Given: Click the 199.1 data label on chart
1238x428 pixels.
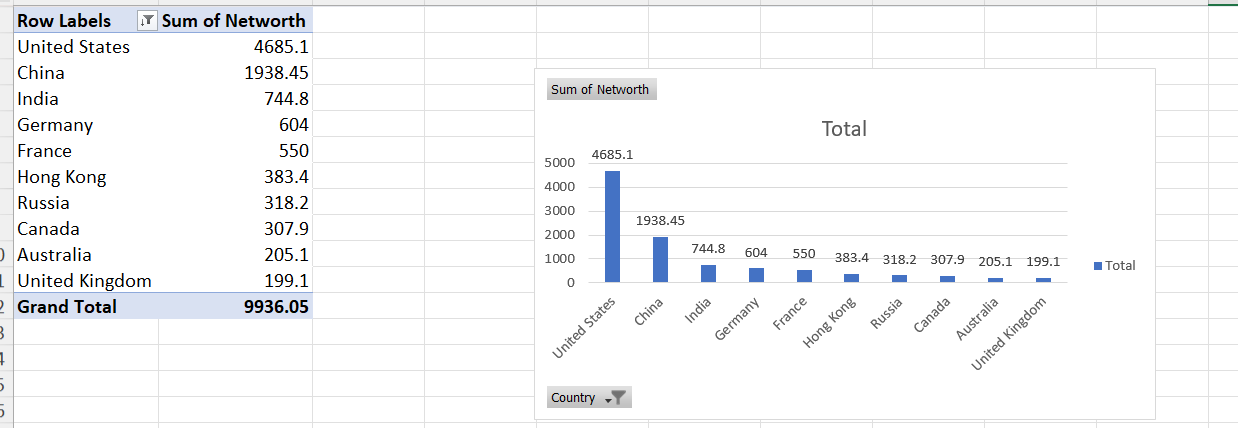Looking at the screenshot, I should click(x=1043, y=260).
